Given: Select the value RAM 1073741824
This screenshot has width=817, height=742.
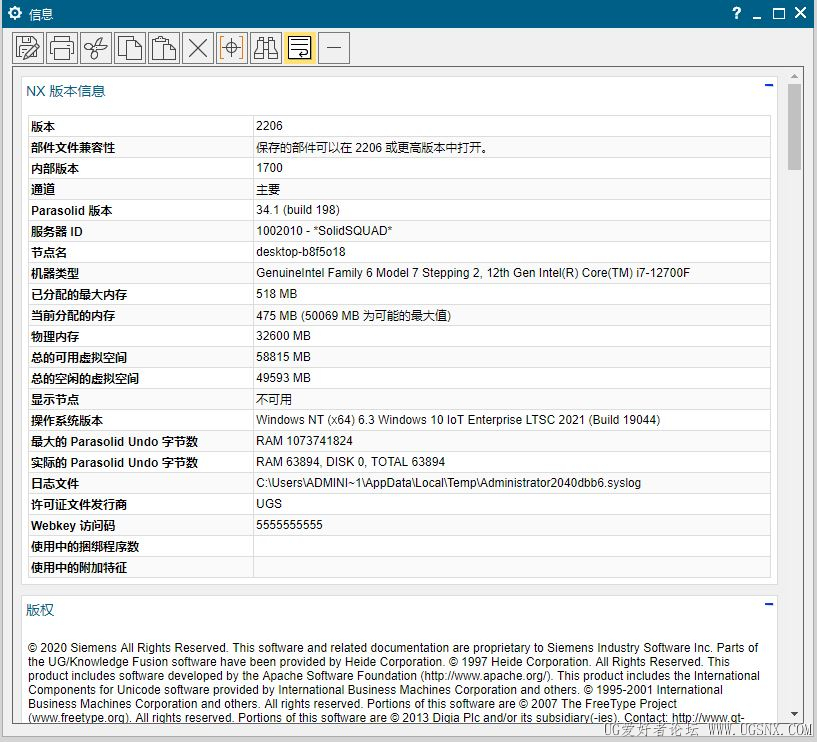Looking at the screenshot, I should (304, 441).
